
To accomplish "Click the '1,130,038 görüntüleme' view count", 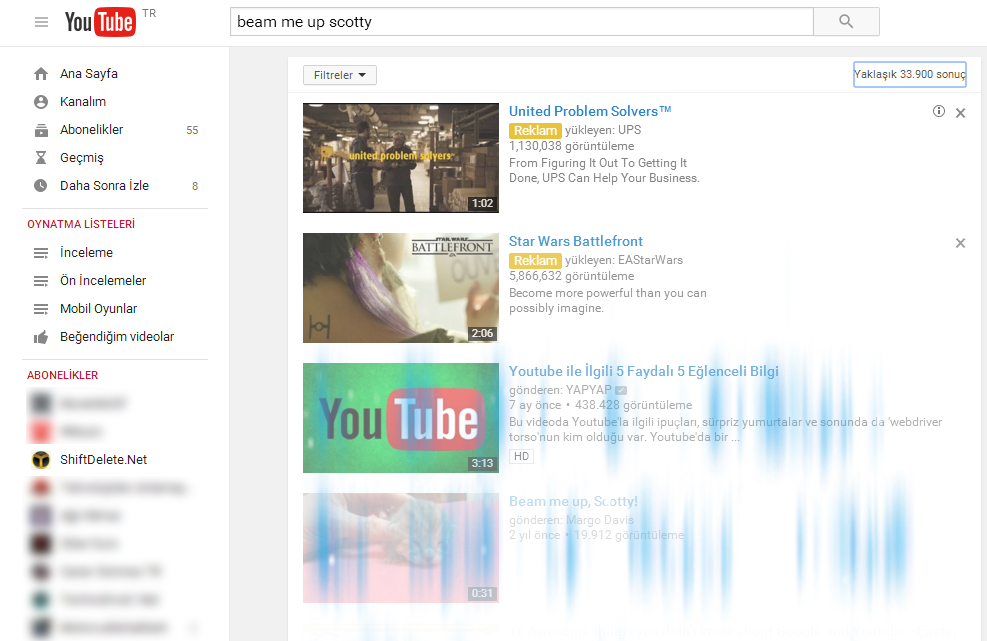I will (x=572, y=146).
